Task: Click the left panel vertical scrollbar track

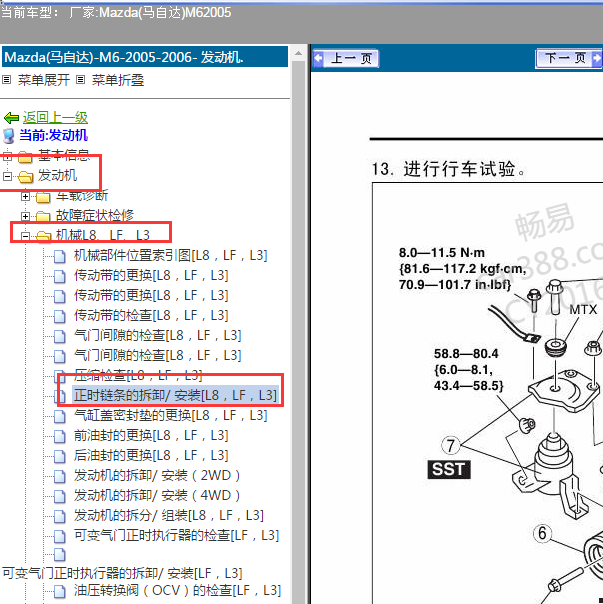Action: 298,331
